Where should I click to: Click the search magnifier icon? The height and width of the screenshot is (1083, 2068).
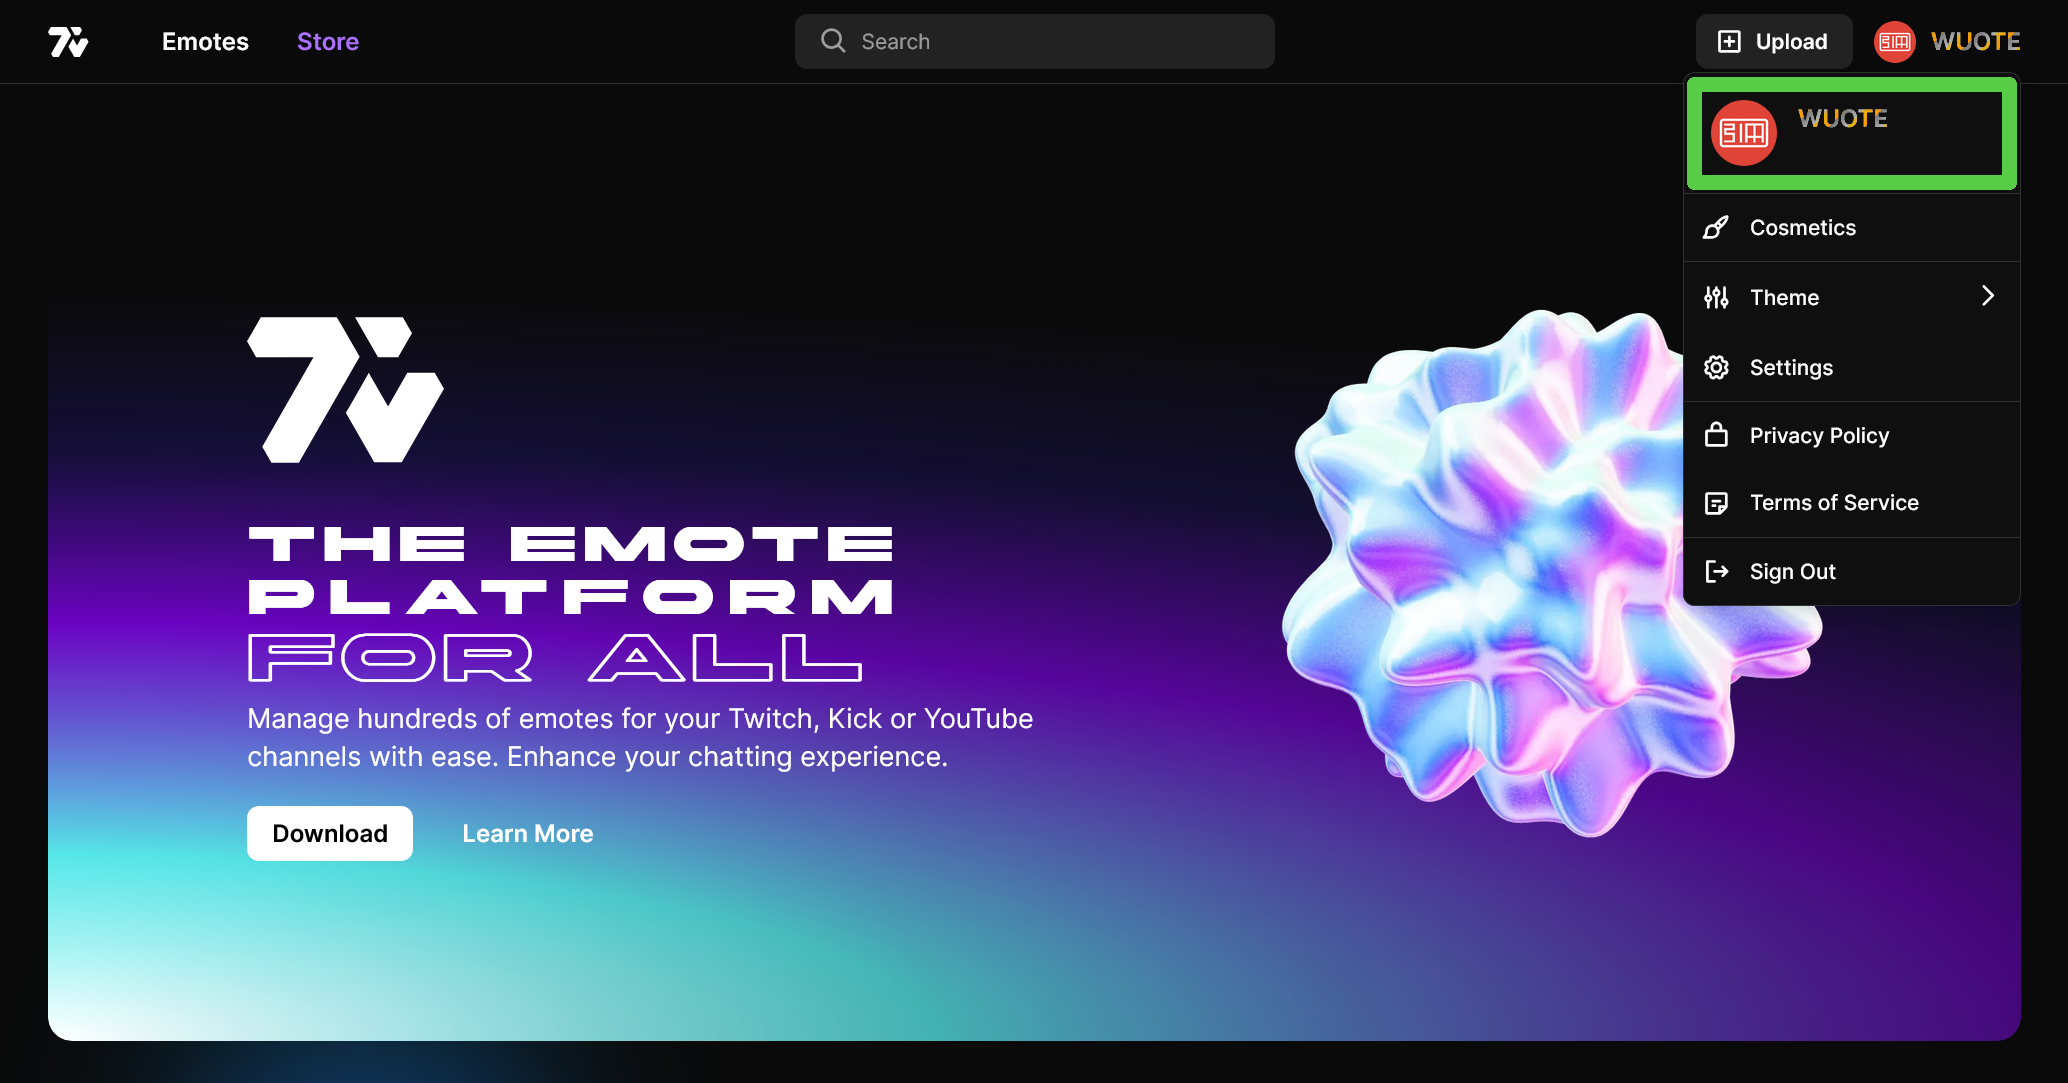coord(833,41)
